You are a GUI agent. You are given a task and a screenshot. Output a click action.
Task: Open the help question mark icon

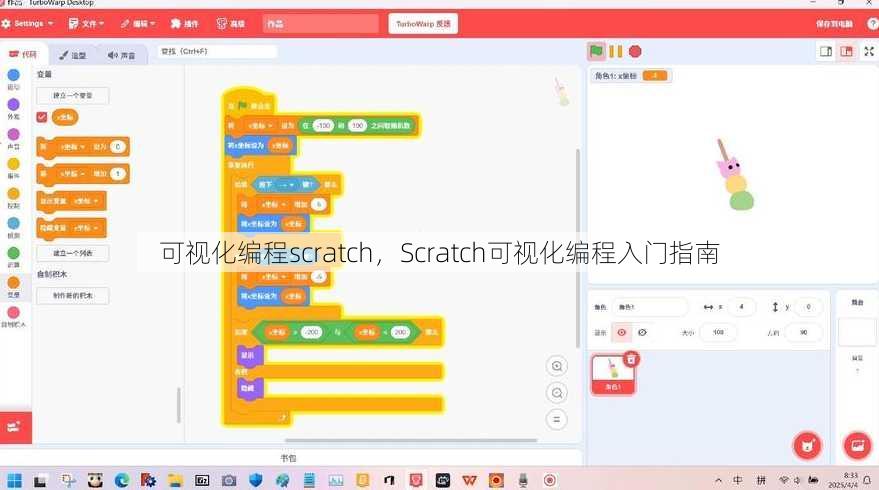873,24
